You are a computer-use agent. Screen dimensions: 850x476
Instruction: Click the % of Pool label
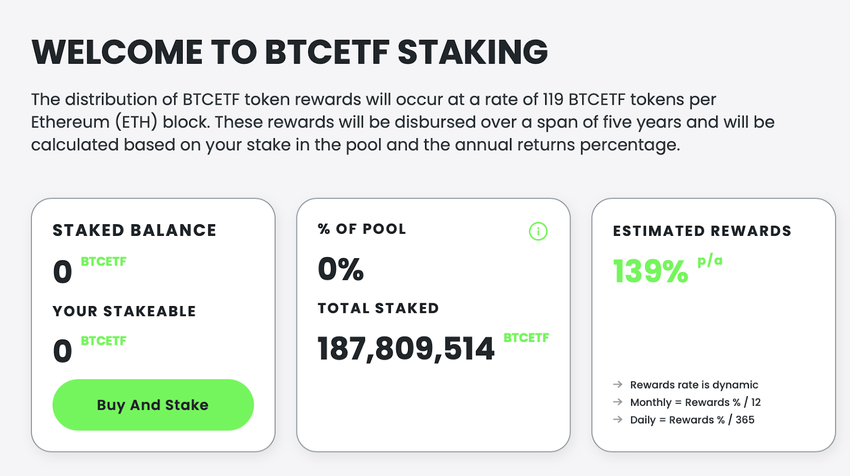click(362, 229)
